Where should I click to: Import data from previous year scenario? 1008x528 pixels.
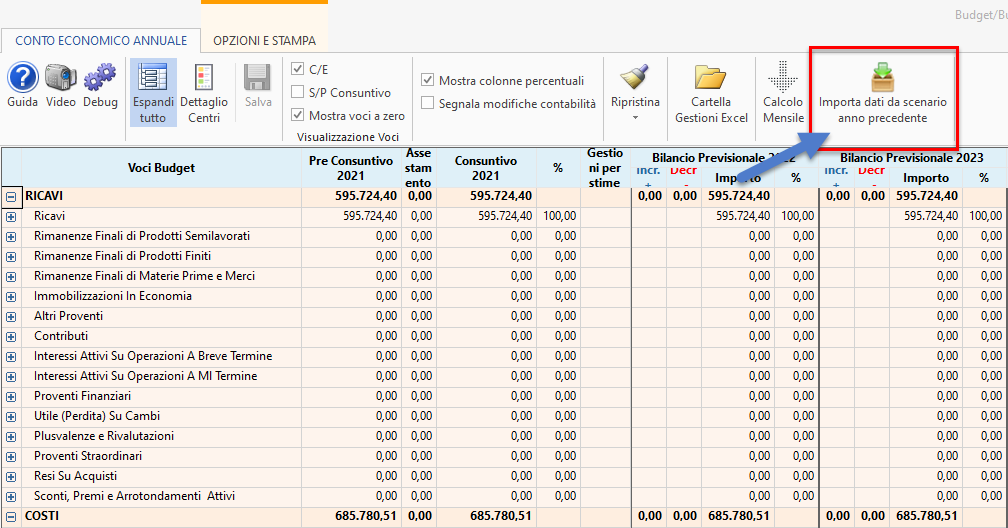883,93
